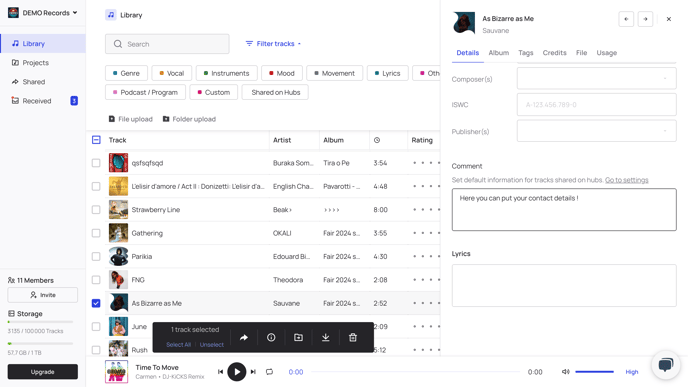
Task: Open the chat support bubble
Action: [666, 365]
